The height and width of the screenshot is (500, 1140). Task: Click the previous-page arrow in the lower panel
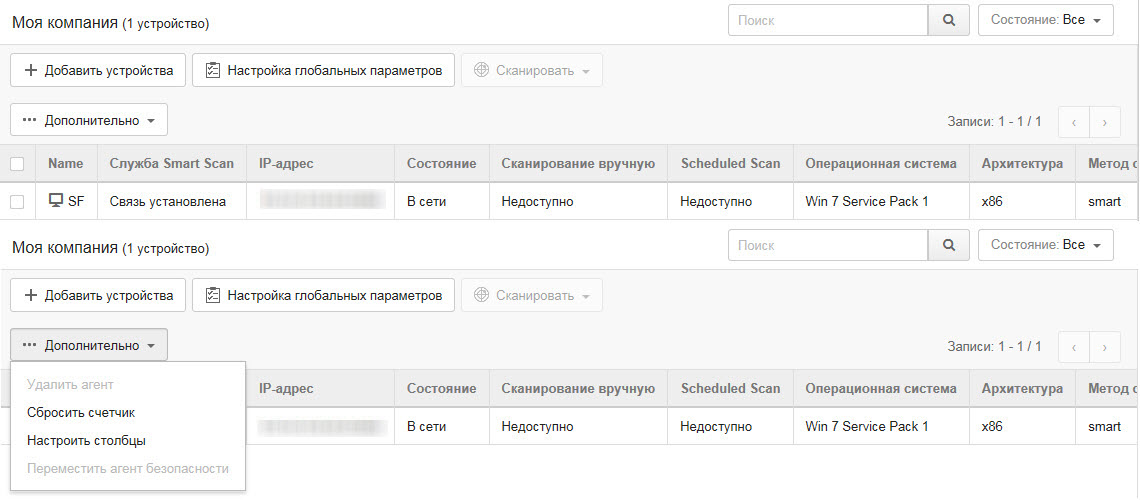coord(1073,346)
